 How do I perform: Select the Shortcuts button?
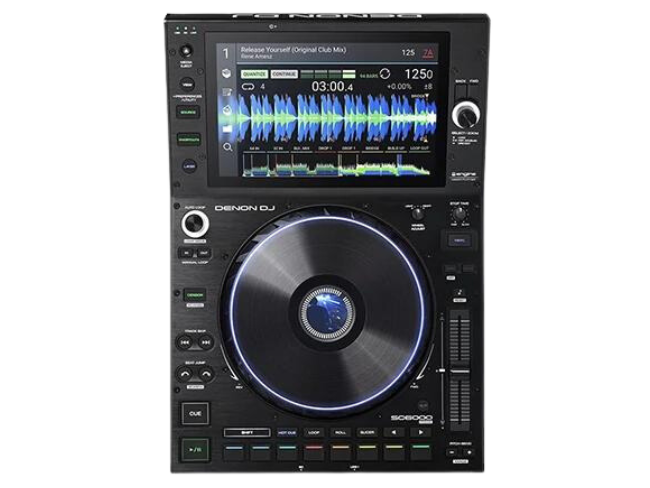(189, 140)
